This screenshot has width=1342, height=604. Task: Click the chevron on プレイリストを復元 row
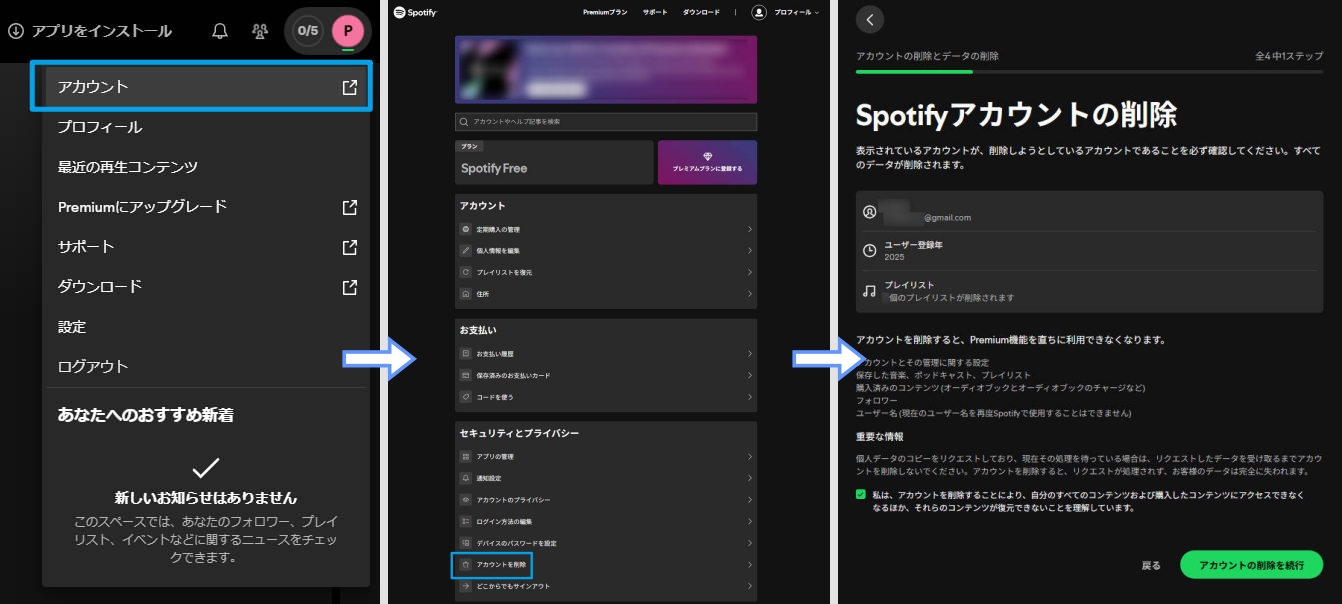click(x=750, y=272)
